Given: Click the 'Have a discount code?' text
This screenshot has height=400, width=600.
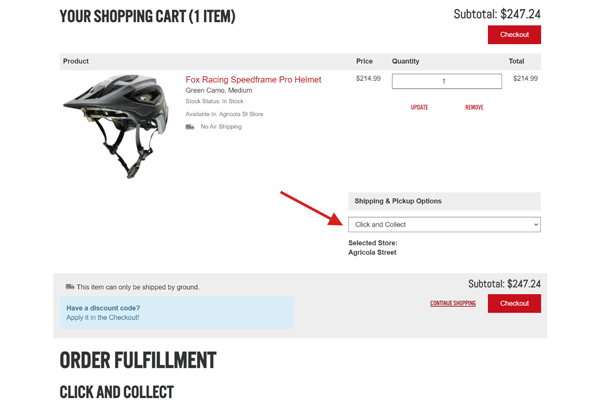Looking at the screenshot, I should pos(103,308).
